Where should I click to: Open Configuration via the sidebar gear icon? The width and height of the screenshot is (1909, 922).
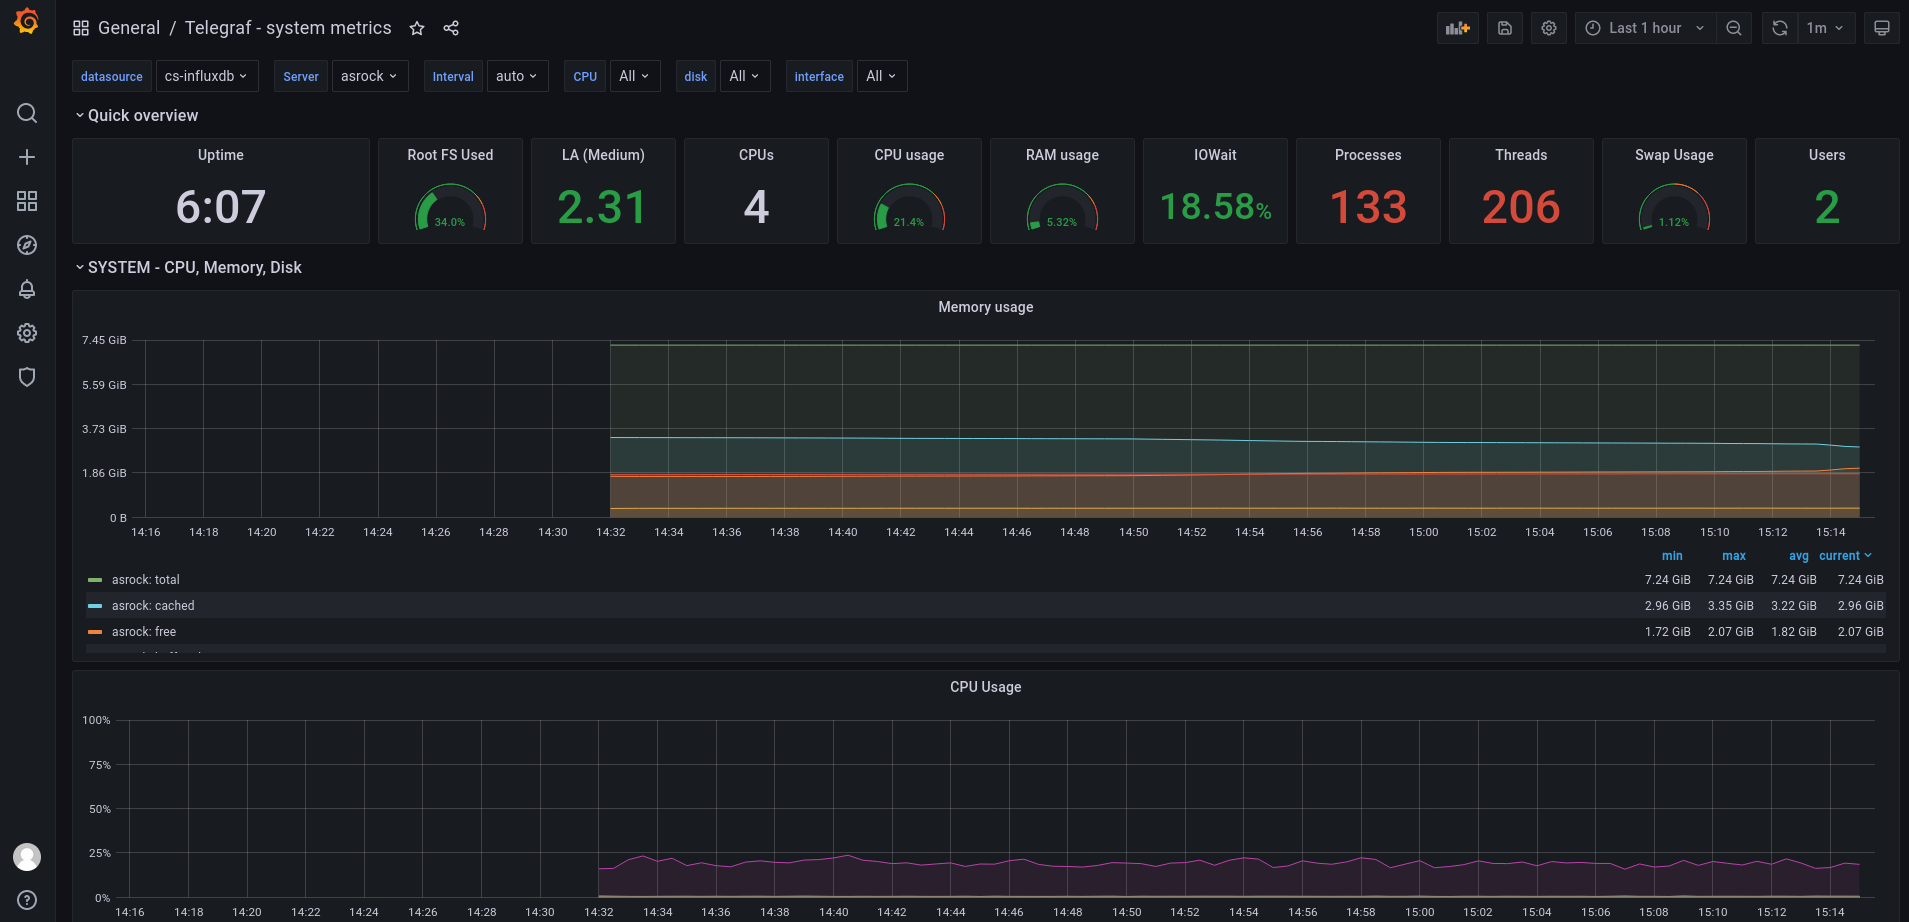tap(27, 333)
